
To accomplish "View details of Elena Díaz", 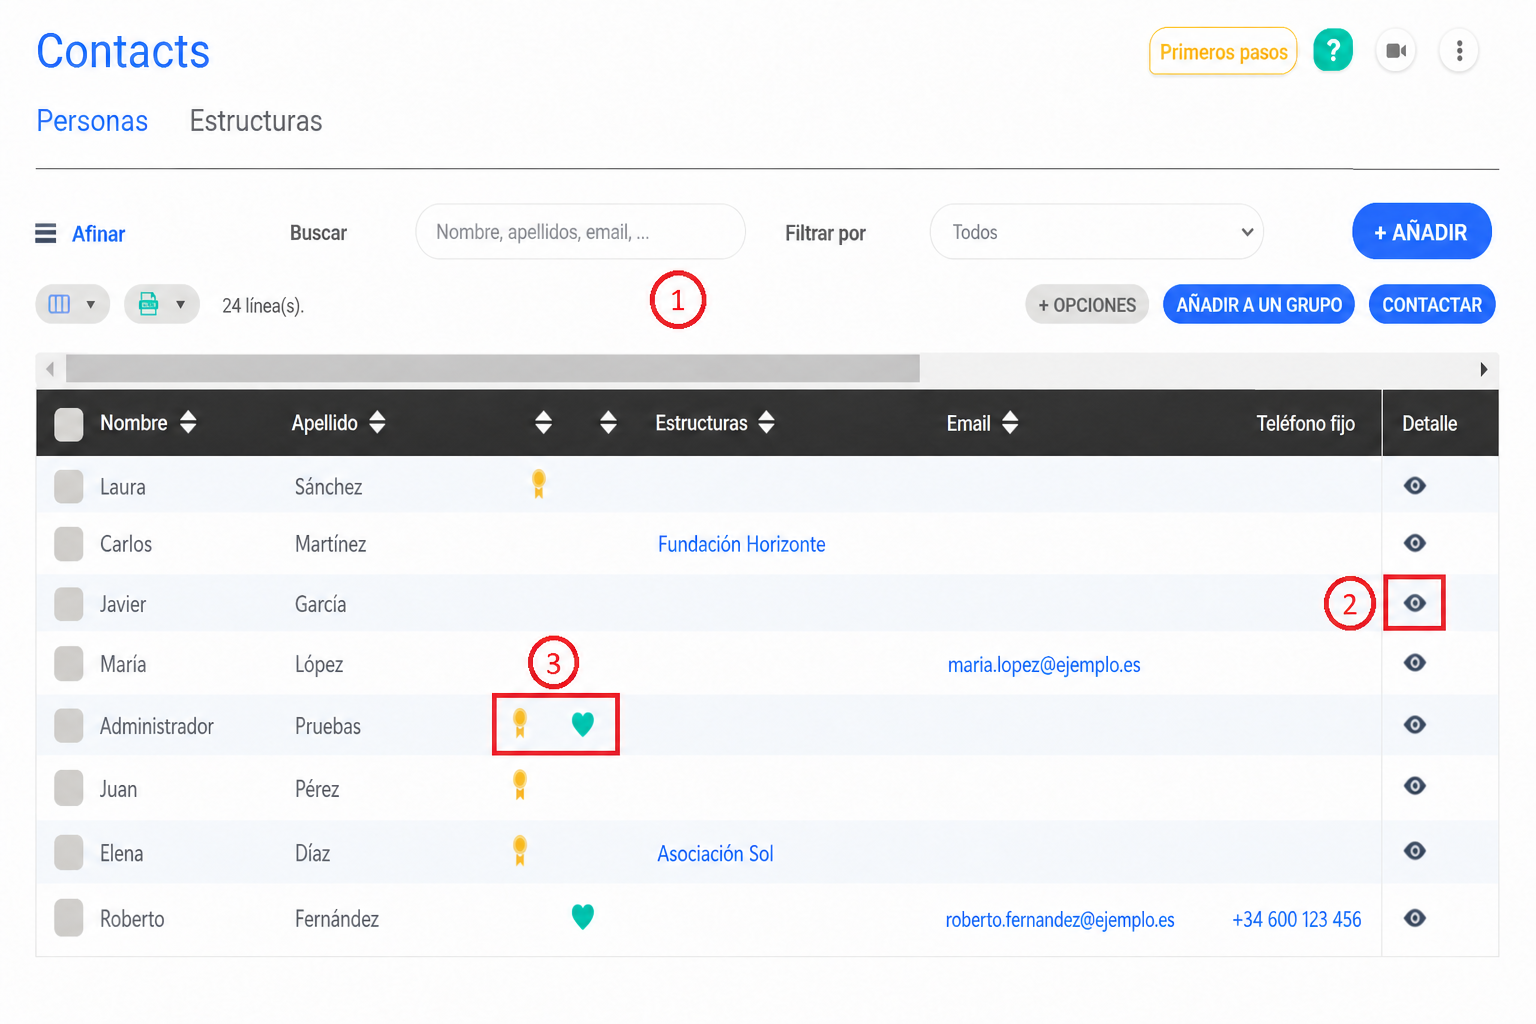I will [x=1414, y=851].
